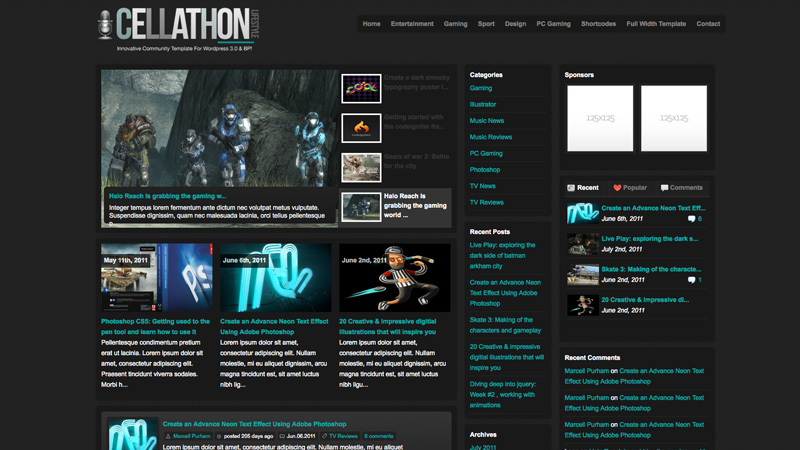This screenshot has width=800, height=450.
Task: Open 'Skate 3: Making of the characters' recent post
Action: point(505,325)
